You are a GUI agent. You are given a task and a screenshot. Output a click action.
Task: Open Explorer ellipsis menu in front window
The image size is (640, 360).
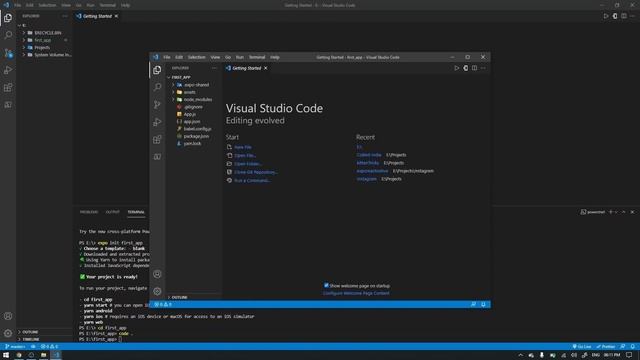[214, 68]
